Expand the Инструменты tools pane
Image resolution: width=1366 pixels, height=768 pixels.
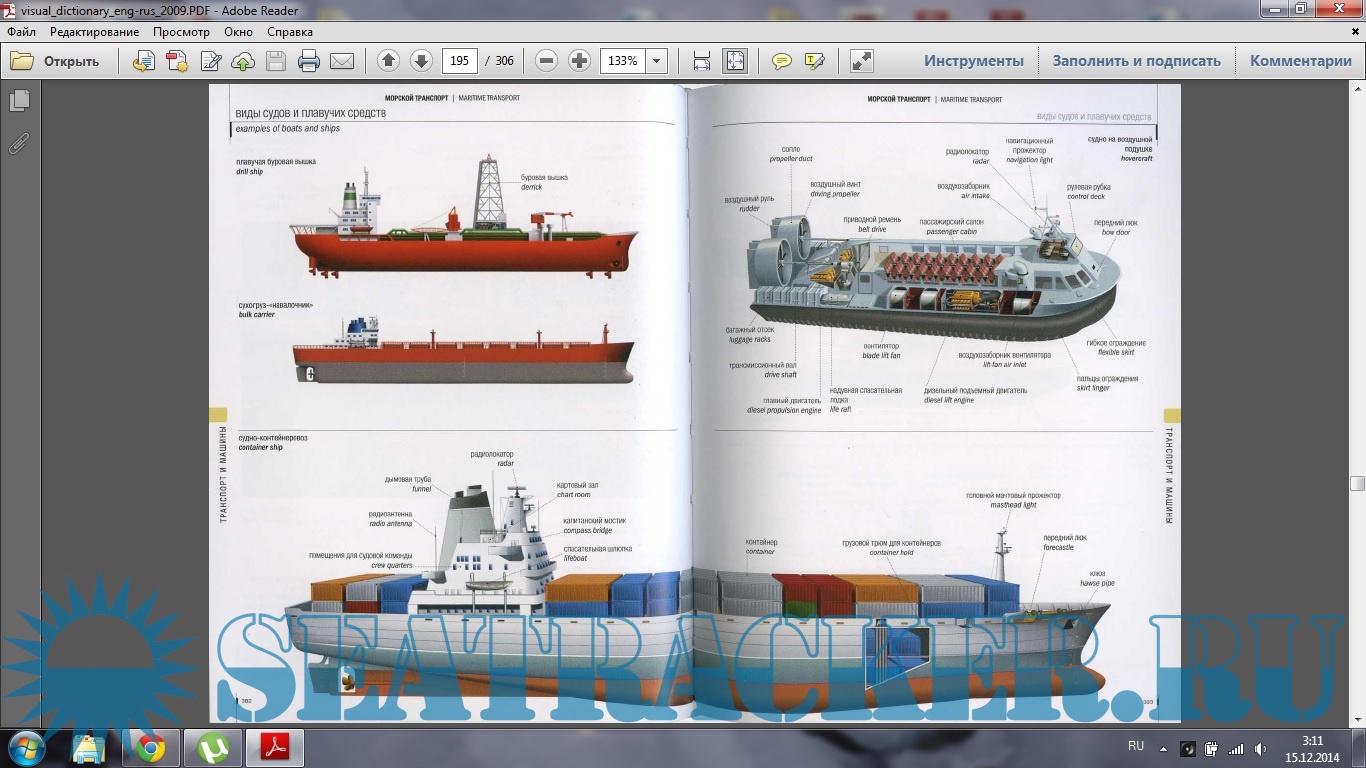[973, 61]
